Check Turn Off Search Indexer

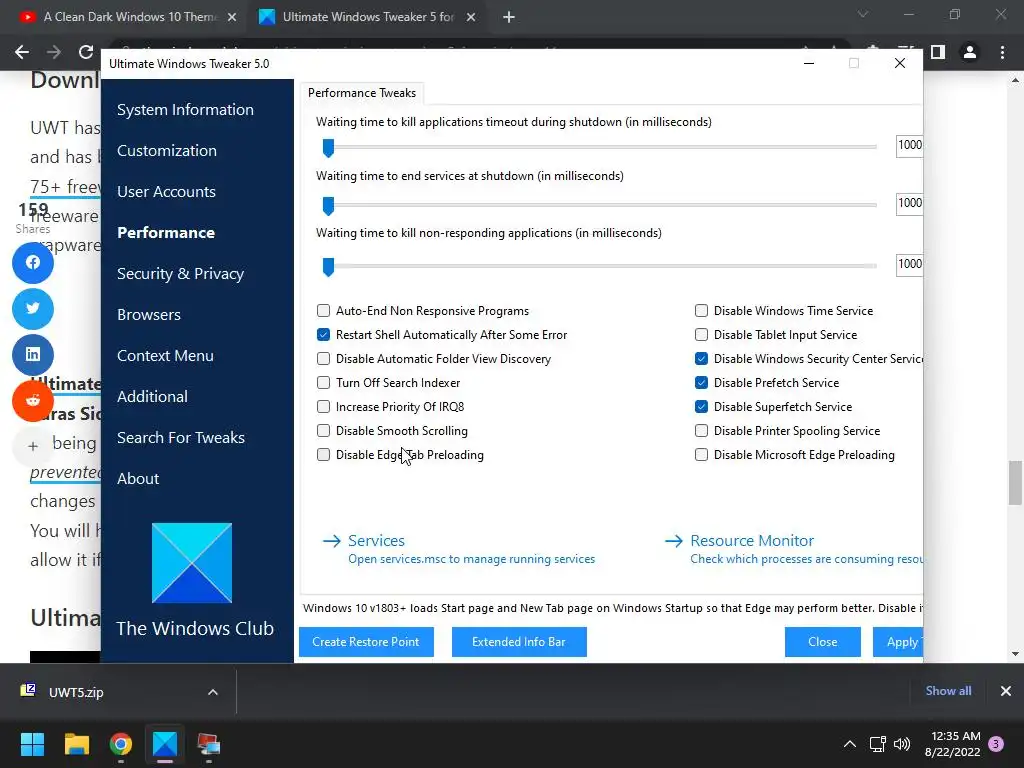pyautogui.click(x=323, y=383)
